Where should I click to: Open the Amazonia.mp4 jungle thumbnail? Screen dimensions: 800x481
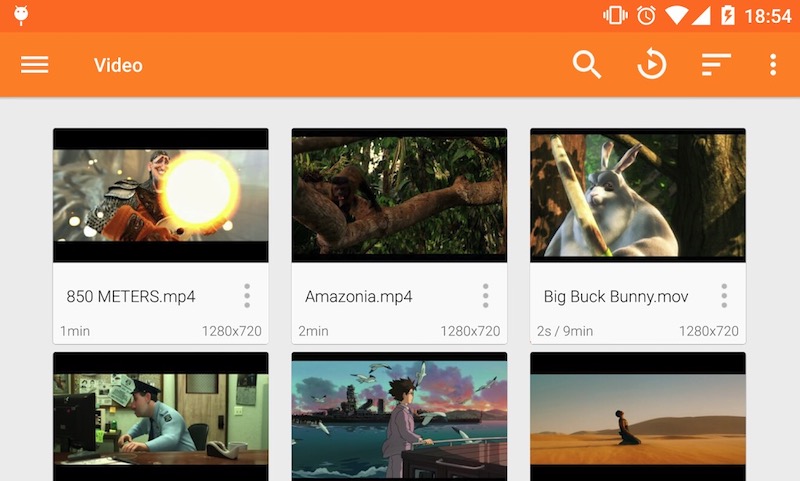point(399,195)
